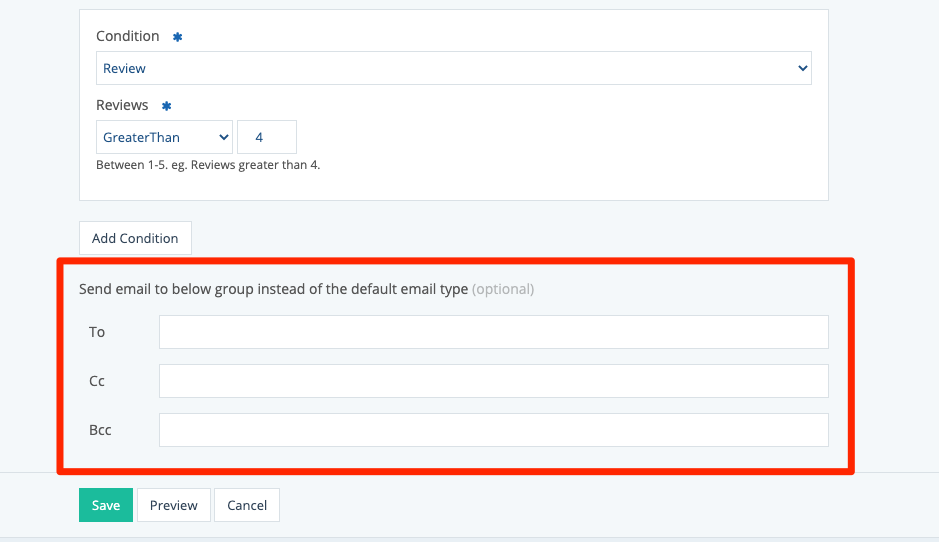Screen dimensions: 939x542
Task: Expand the GreaterThan operator dropdown
Action: [164, 137]
